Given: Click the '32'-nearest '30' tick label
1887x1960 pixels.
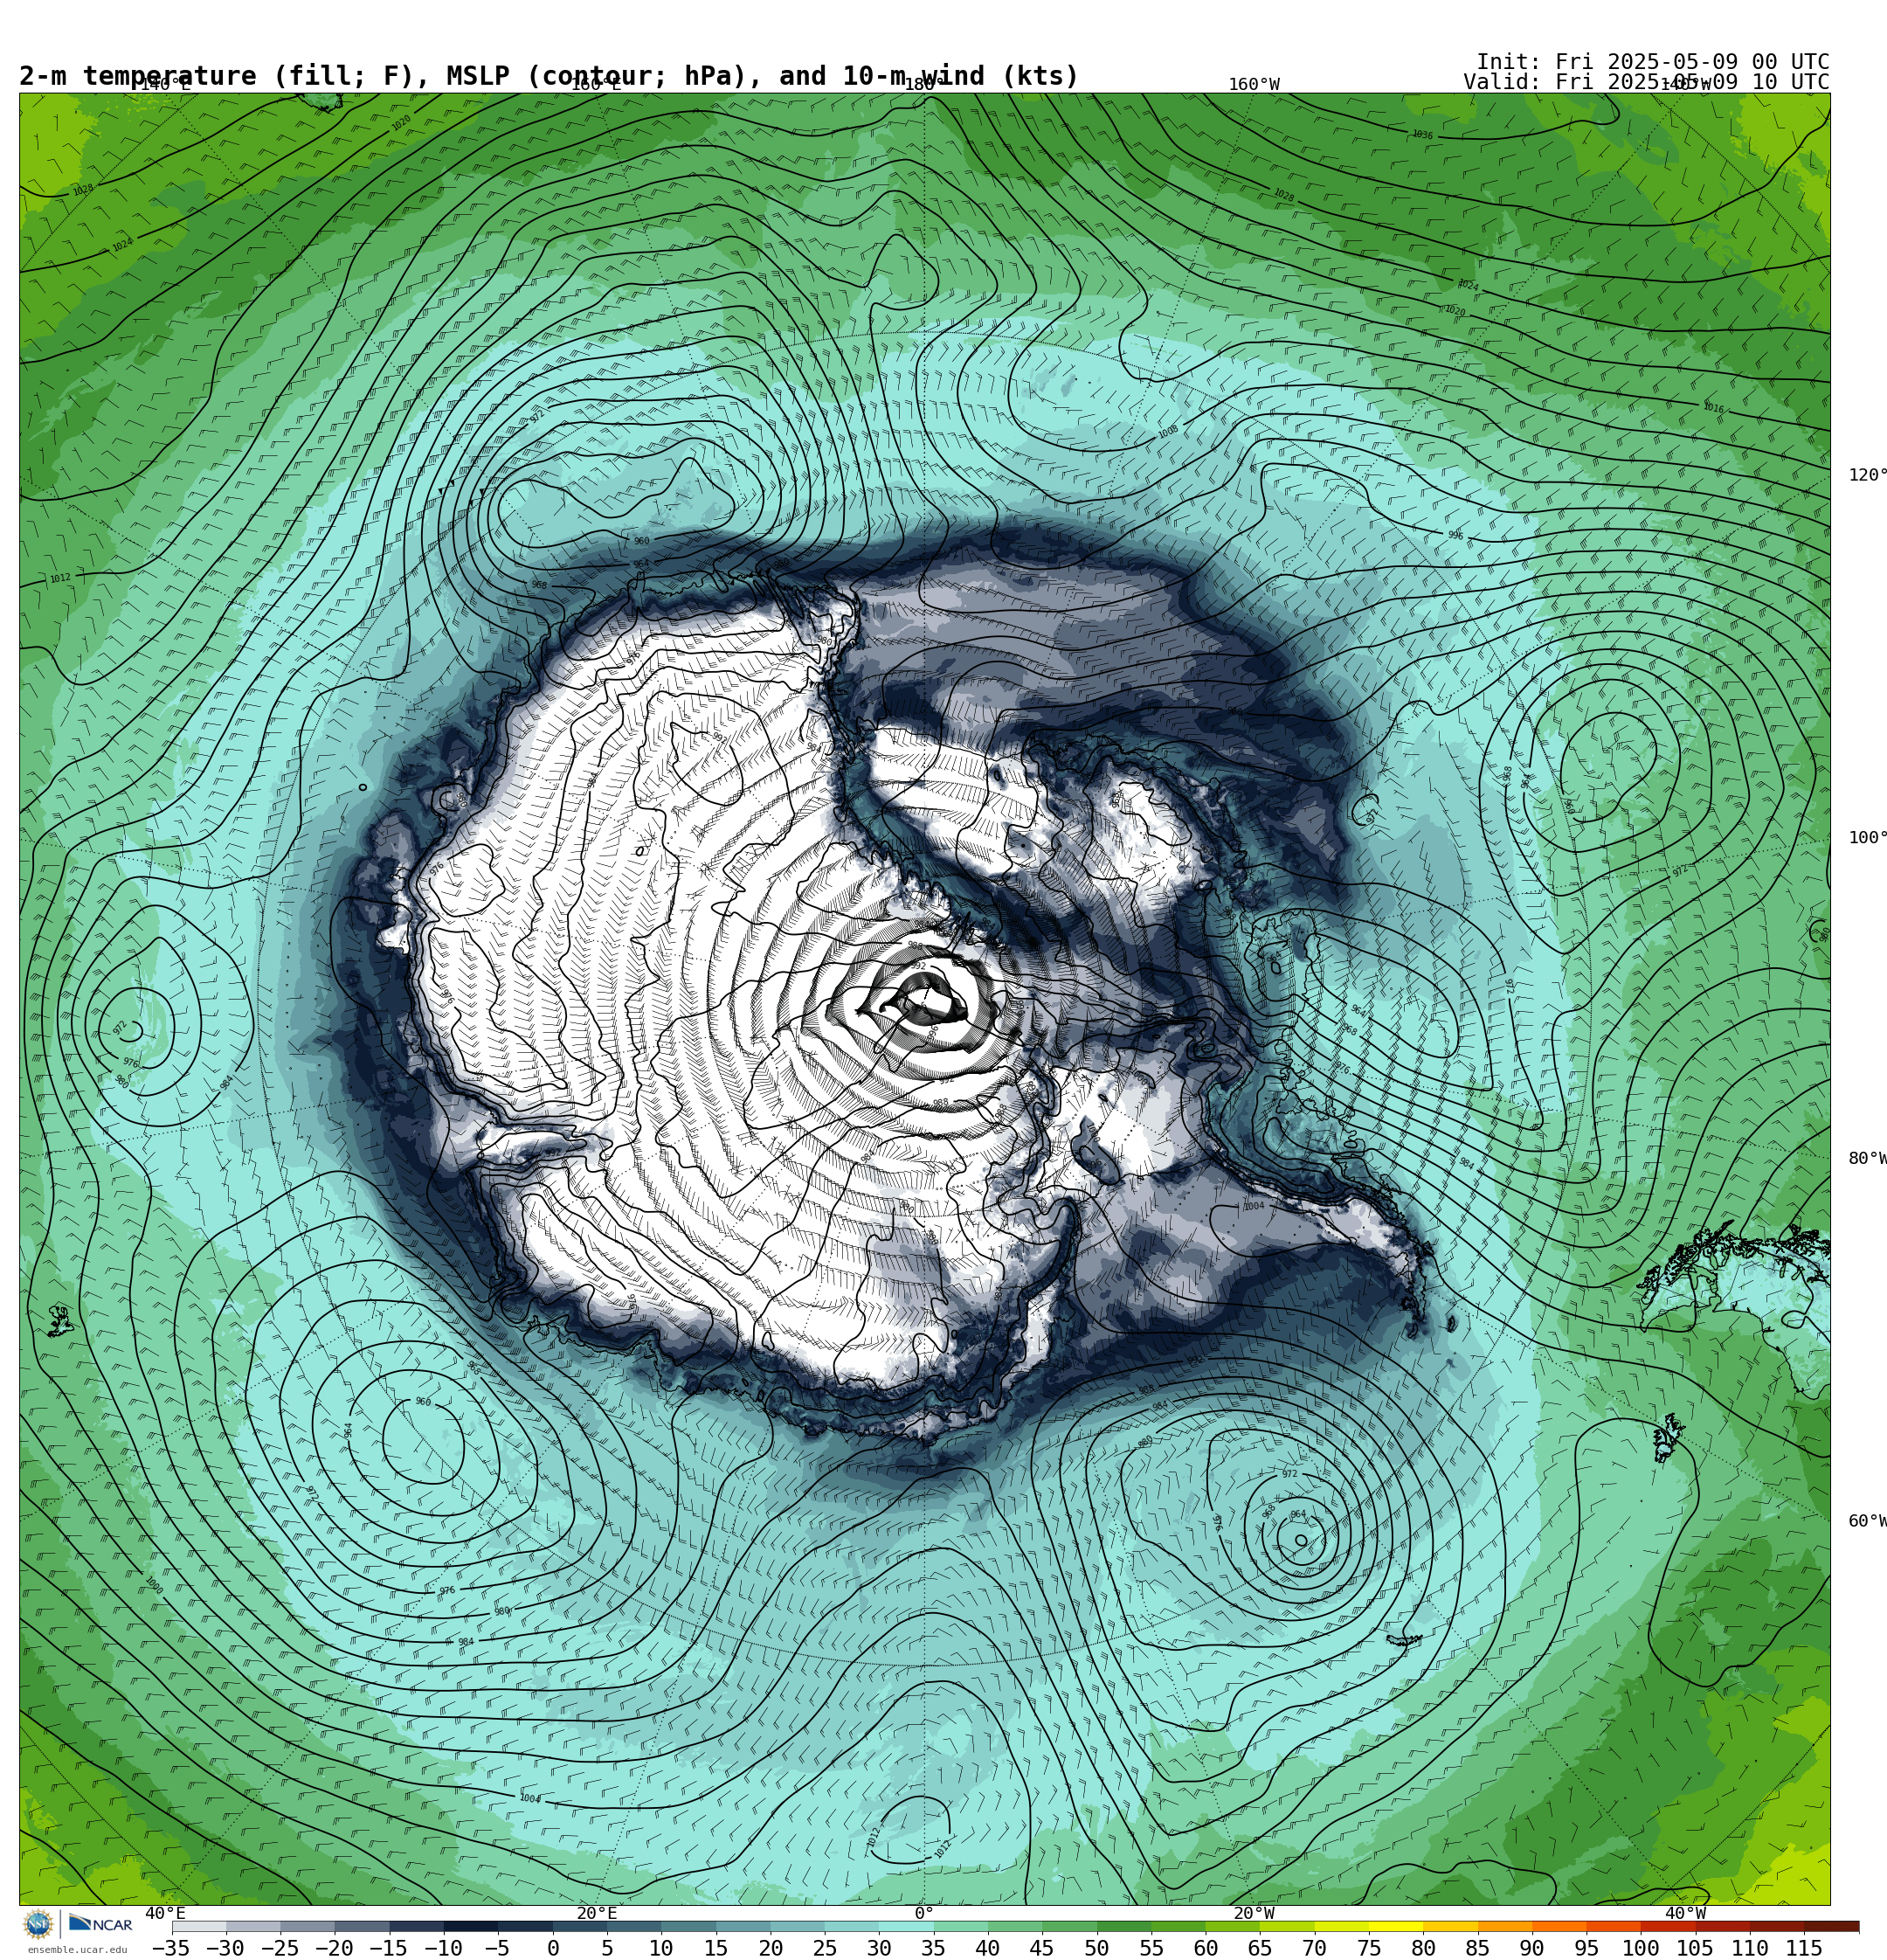Looking at the screenshot, I should click(879, 1948).
